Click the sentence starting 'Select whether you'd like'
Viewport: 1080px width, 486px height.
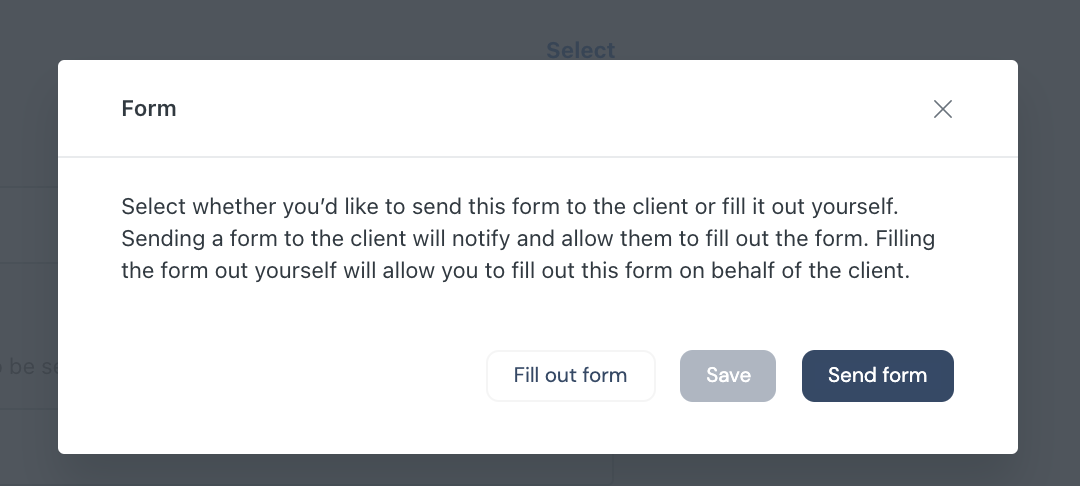pos(510,207)
